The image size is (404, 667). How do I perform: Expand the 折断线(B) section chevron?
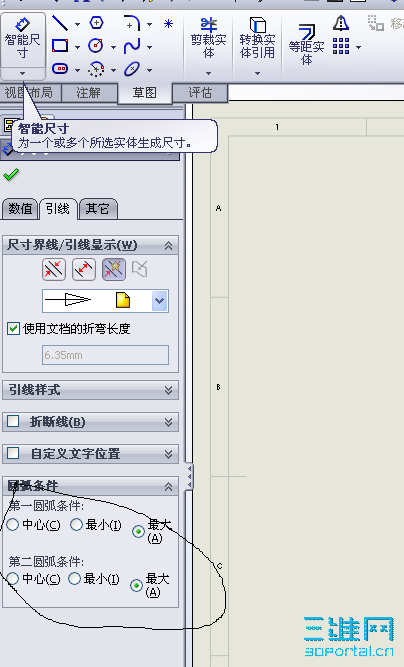click(168, 422)
